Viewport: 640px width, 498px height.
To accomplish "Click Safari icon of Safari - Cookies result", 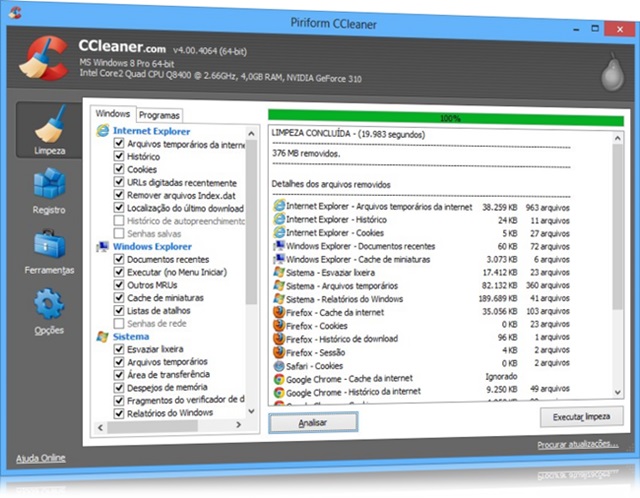I will click(279, 366).
